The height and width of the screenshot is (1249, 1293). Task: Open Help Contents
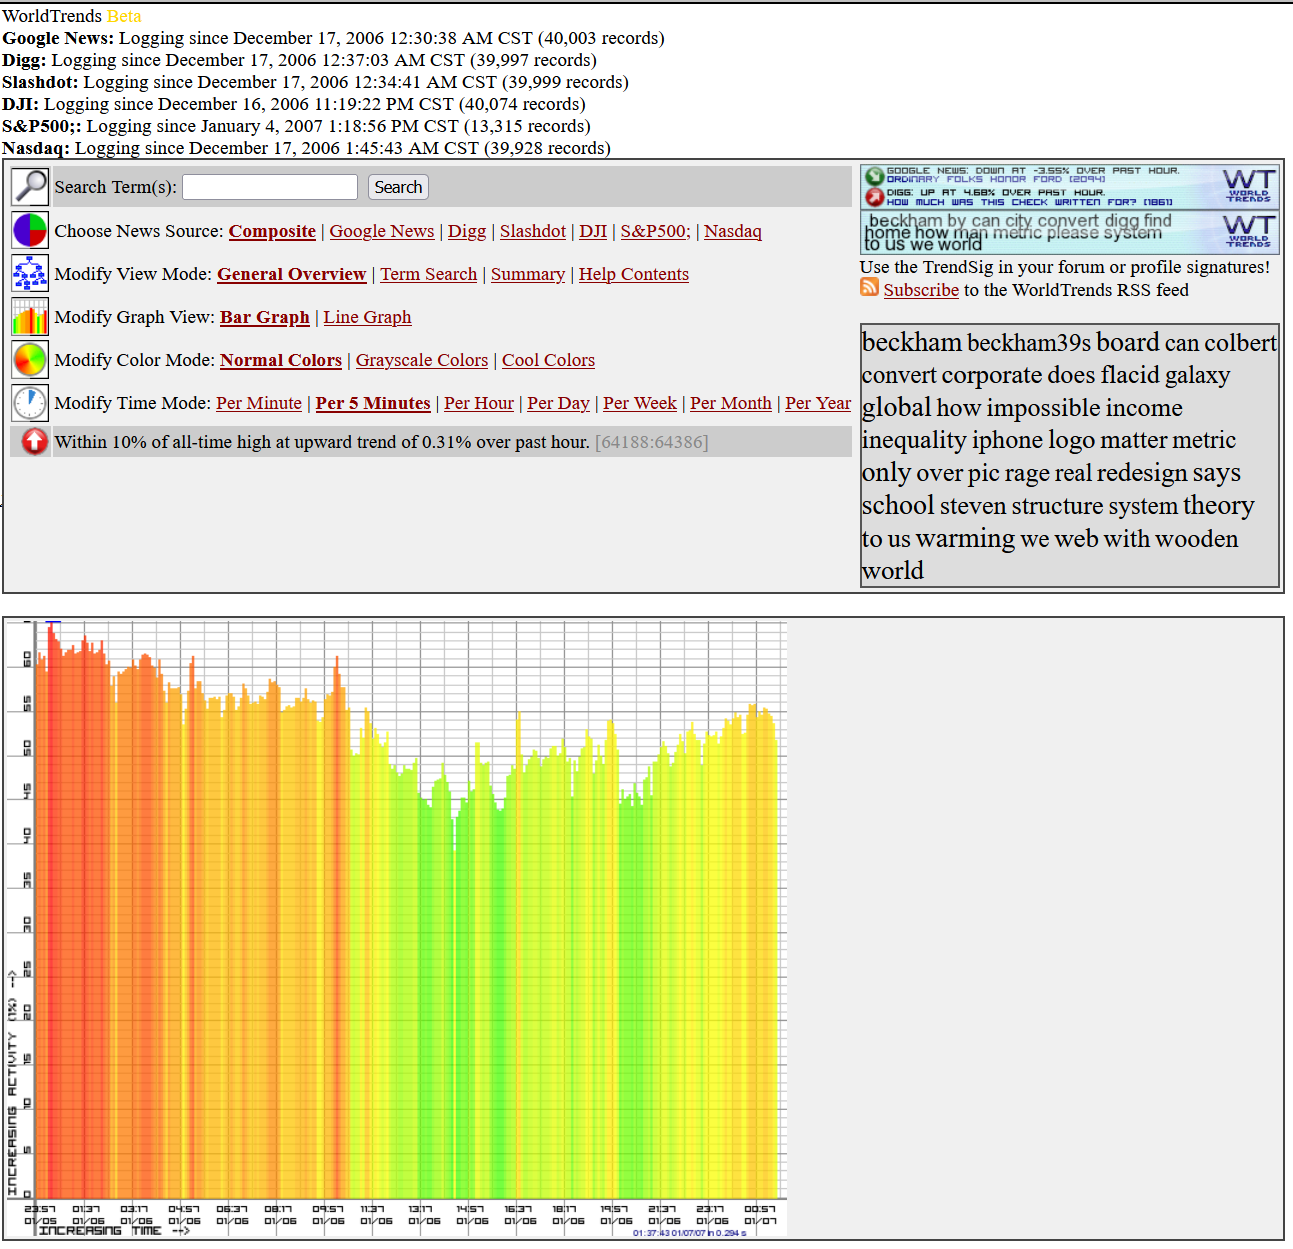(634, 274)
